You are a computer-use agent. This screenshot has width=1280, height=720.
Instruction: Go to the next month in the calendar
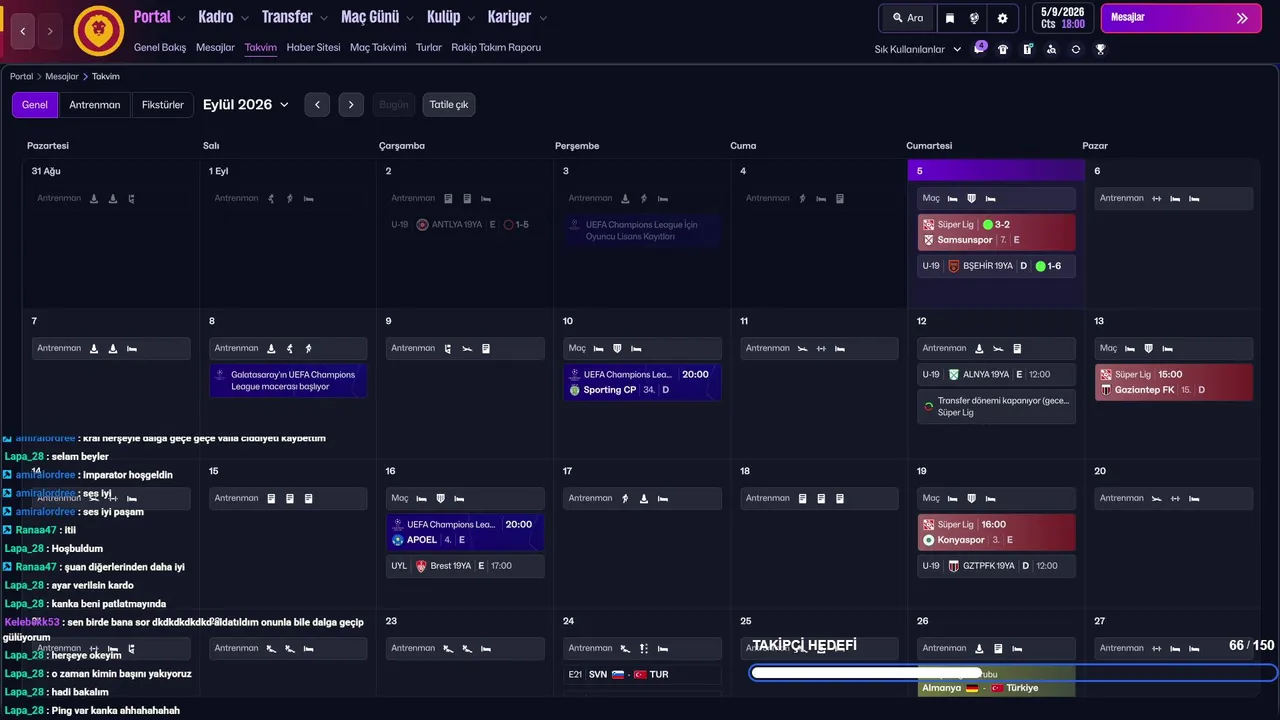[x=350, y=105]
